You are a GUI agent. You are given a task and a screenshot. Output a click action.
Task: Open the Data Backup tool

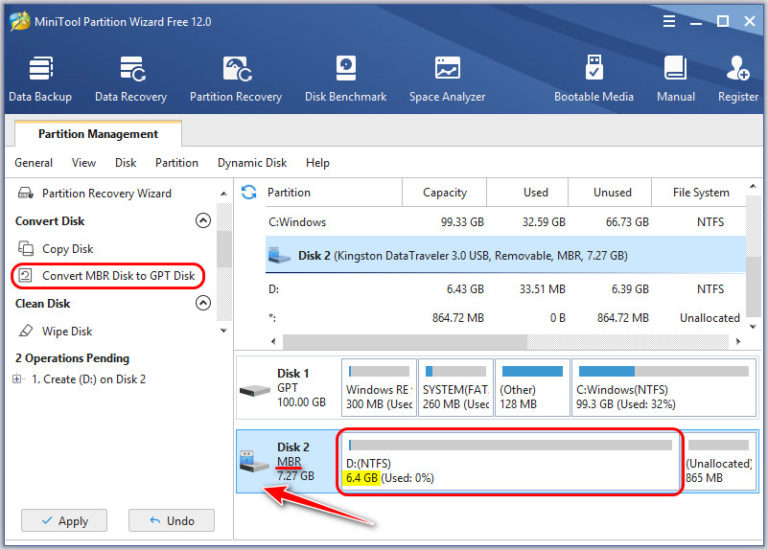coord(40,78)
